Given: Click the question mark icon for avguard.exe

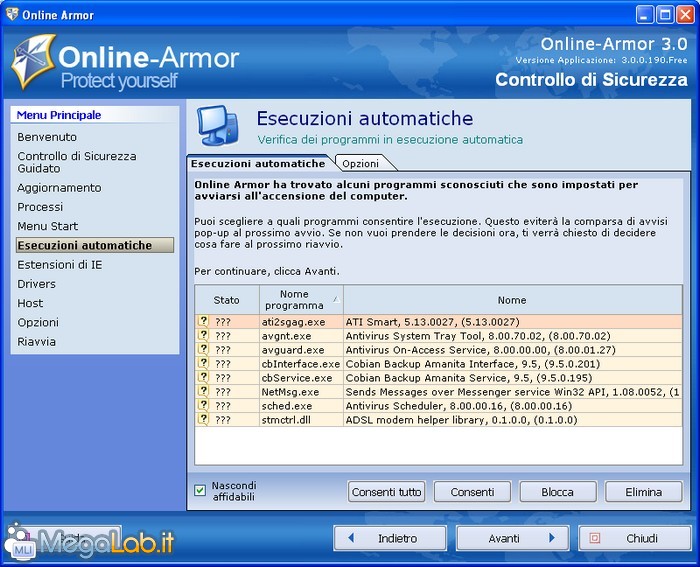Looking at the screenshot, I should click(x=203, y=349).
